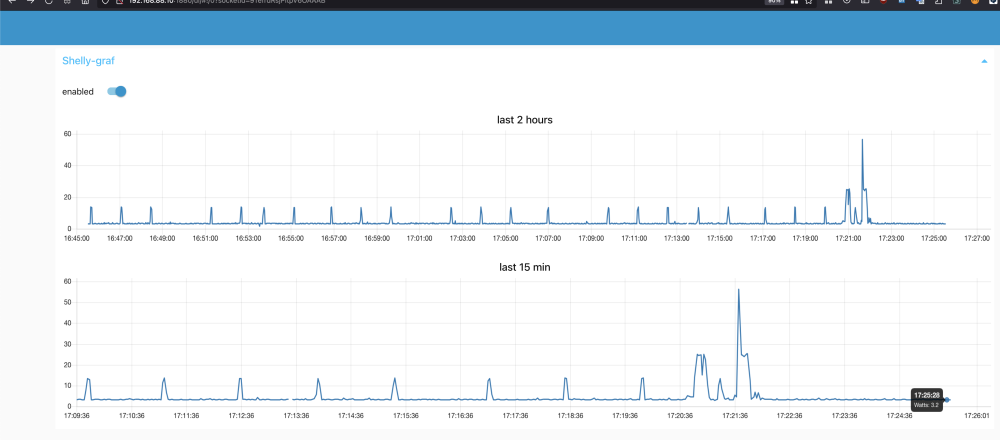Click the 17:25:28 Watts 3.2 tooltip
The image size is (1000, 440).
click(x=927, y=400)
